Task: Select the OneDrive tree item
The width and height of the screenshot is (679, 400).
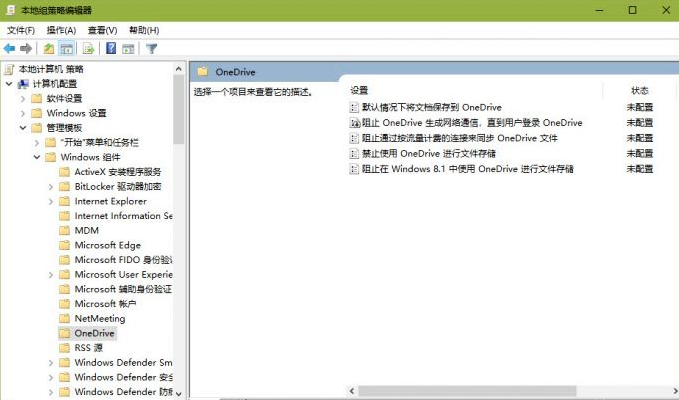Action: [94, 333]
